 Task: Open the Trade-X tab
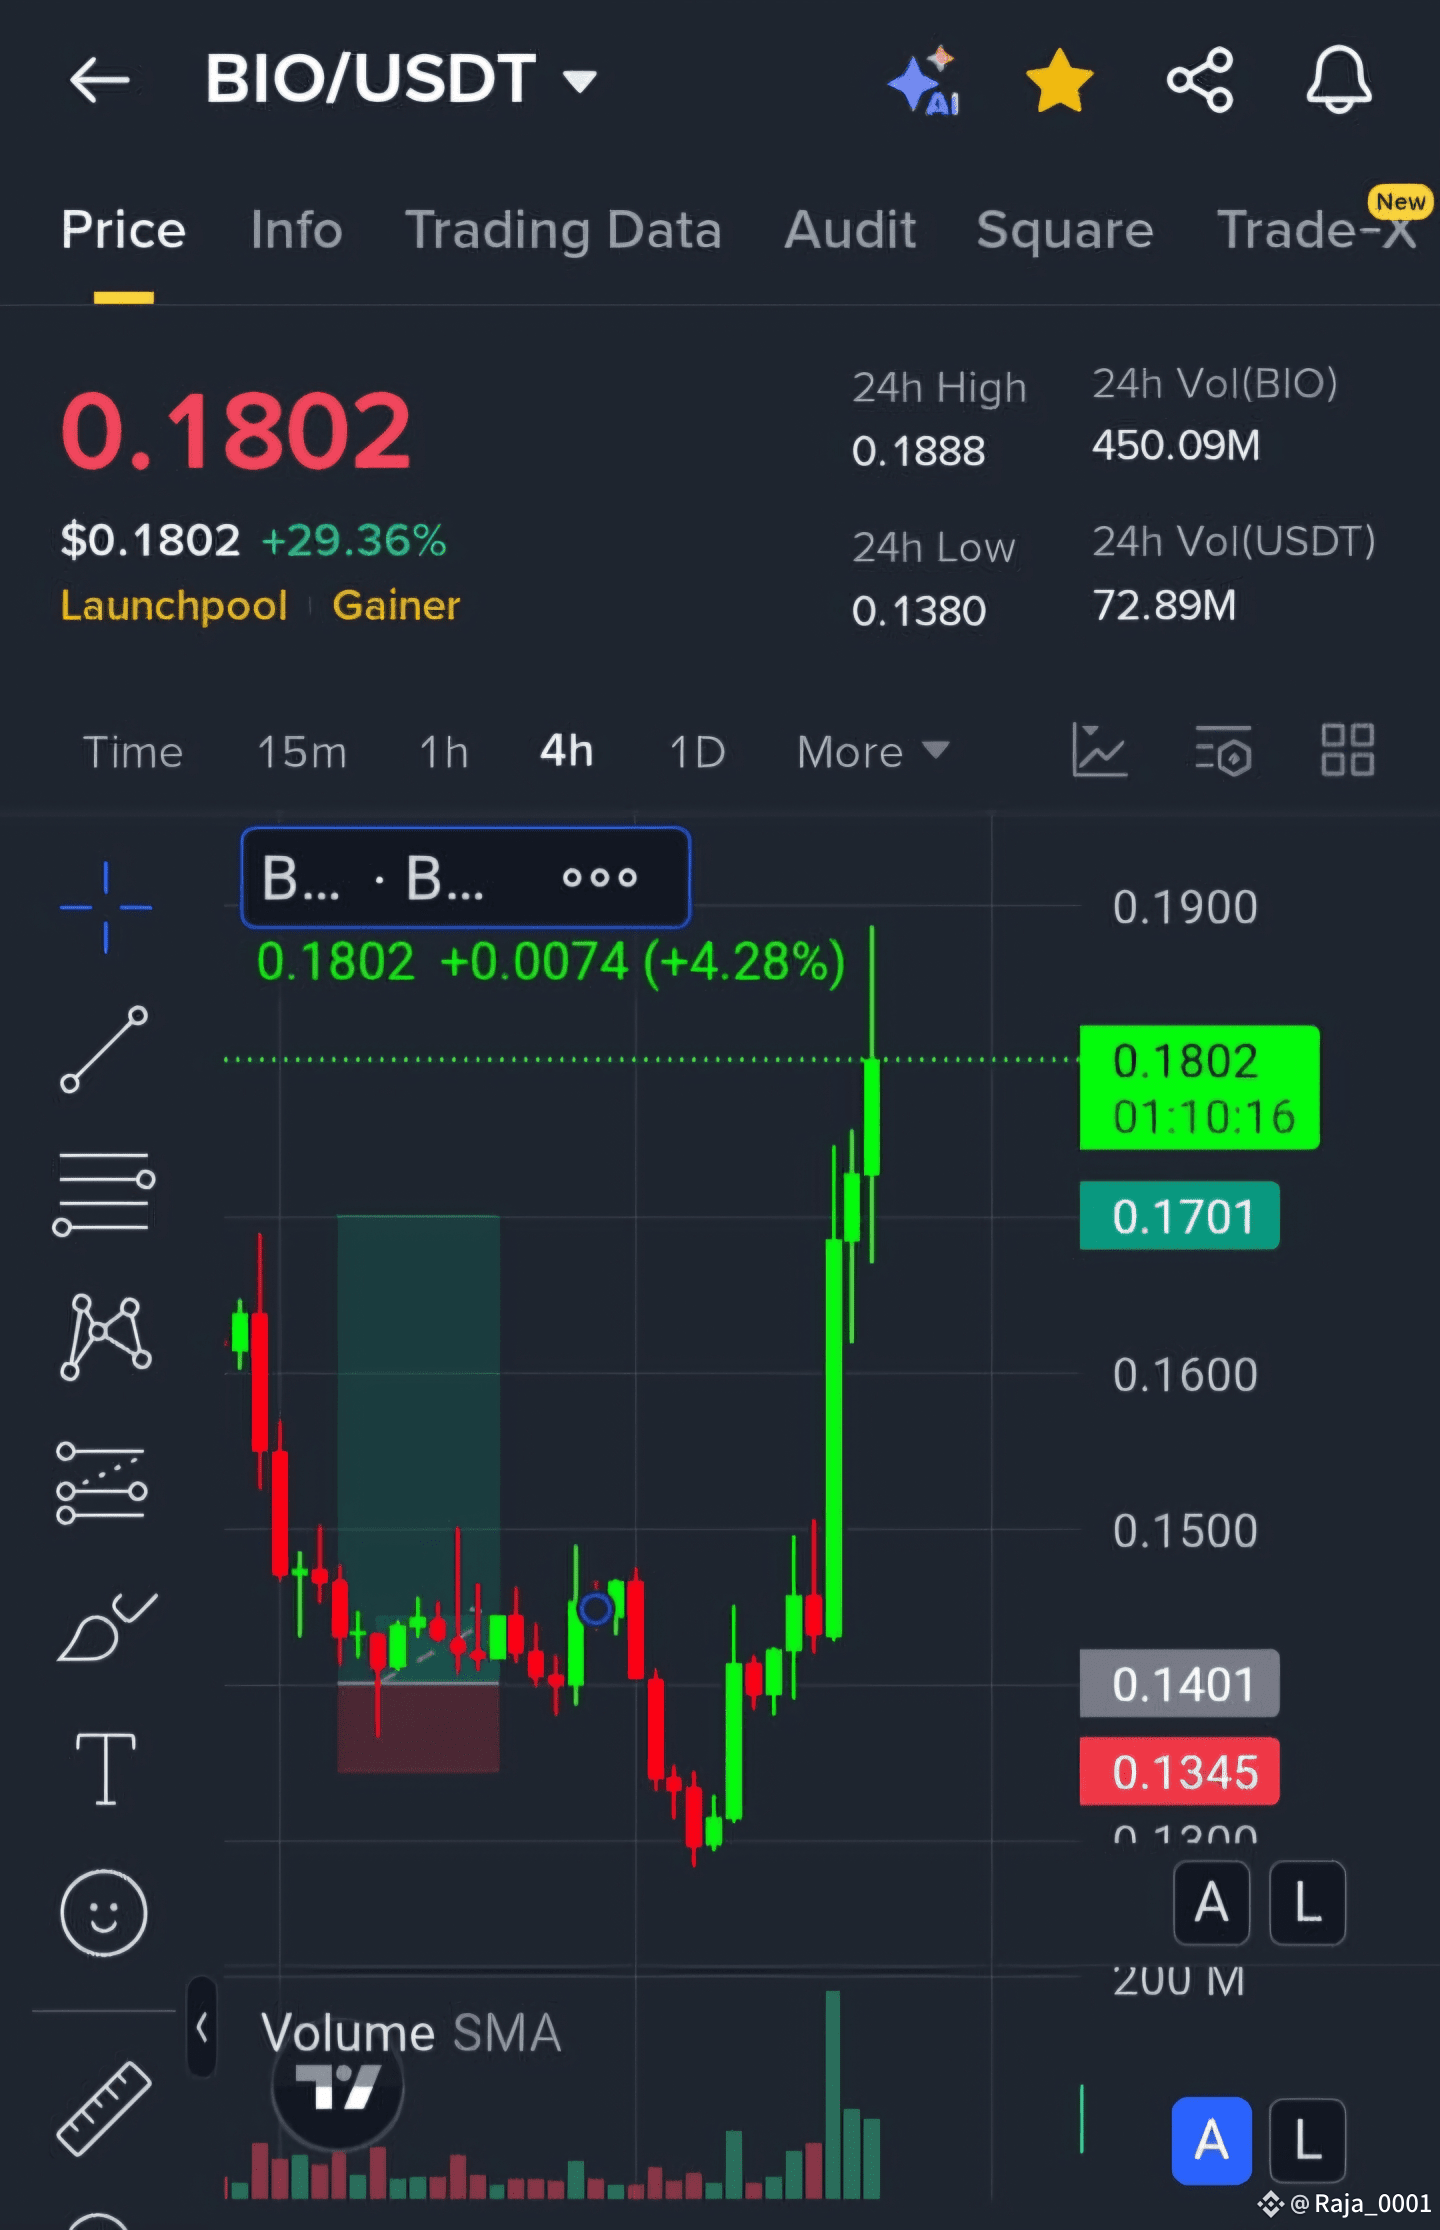pos(1317,230)
